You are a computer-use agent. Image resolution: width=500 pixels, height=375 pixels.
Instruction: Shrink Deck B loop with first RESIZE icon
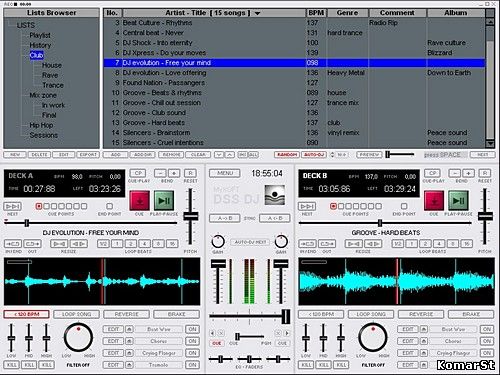click(354, 244)
